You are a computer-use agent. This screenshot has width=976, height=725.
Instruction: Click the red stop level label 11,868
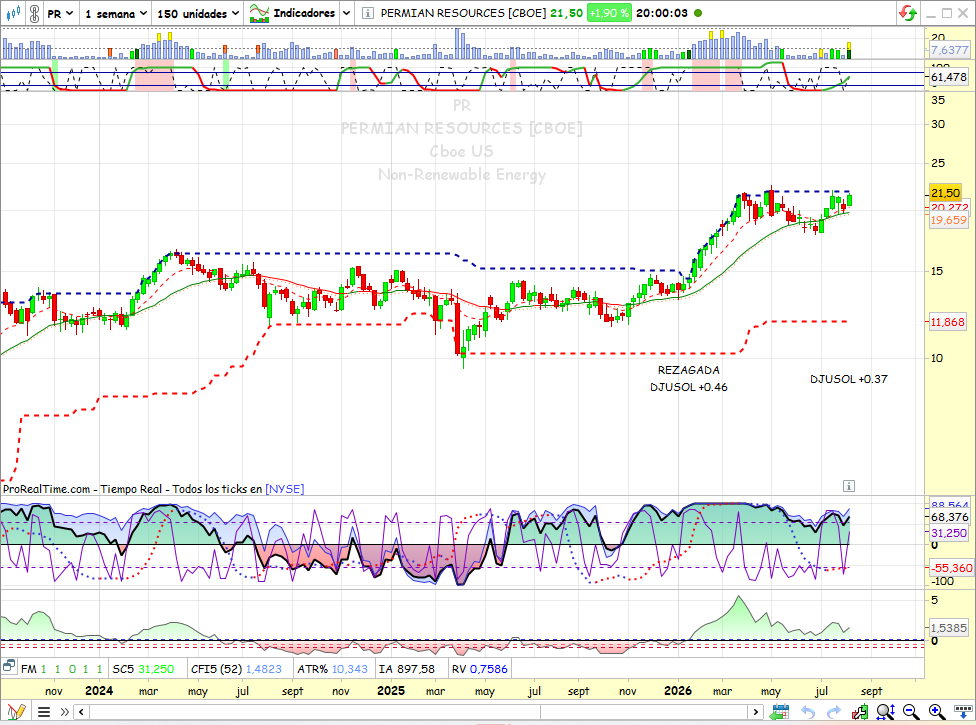coord(947,322)
